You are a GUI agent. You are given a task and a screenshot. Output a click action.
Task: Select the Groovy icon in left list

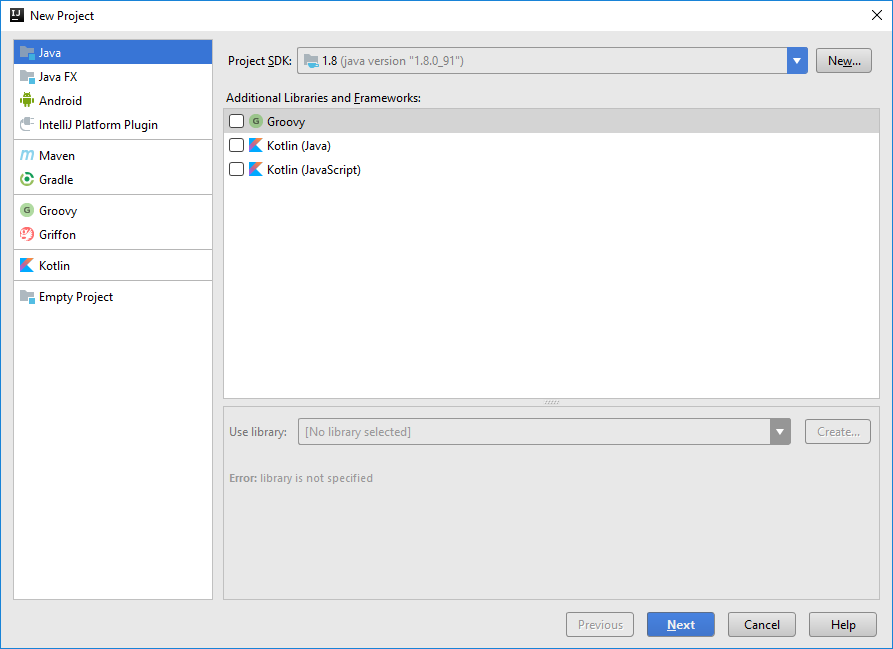click(27, 211)
